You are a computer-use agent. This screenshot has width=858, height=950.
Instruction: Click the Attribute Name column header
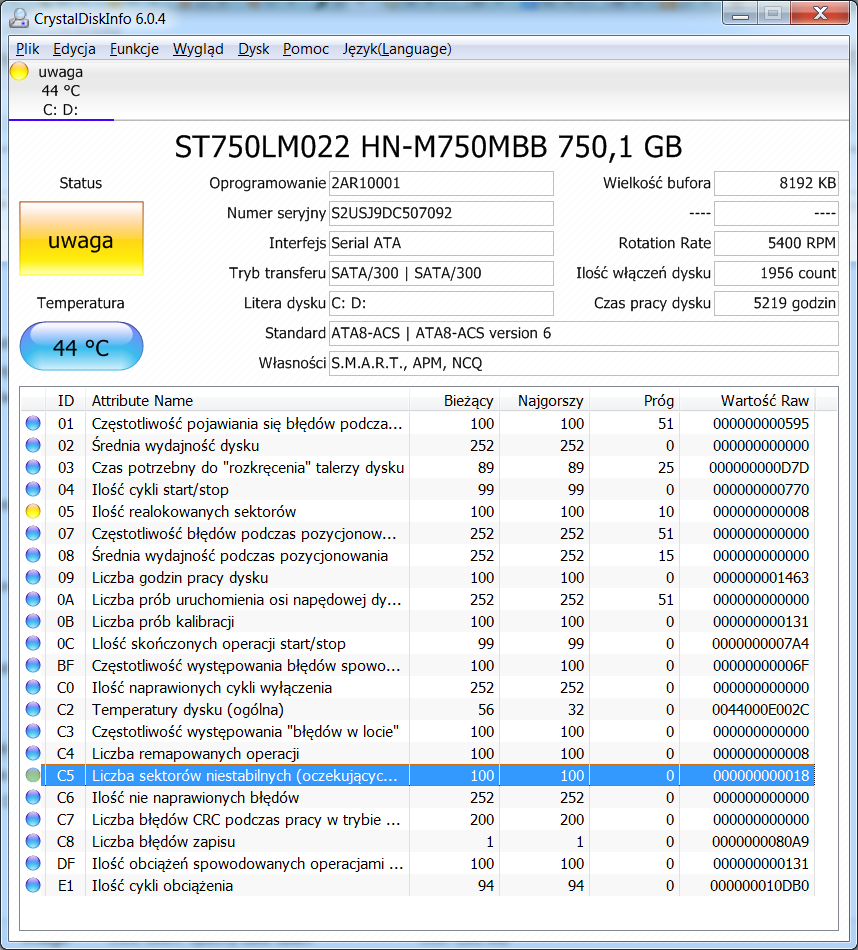click(x=247, y=400)
